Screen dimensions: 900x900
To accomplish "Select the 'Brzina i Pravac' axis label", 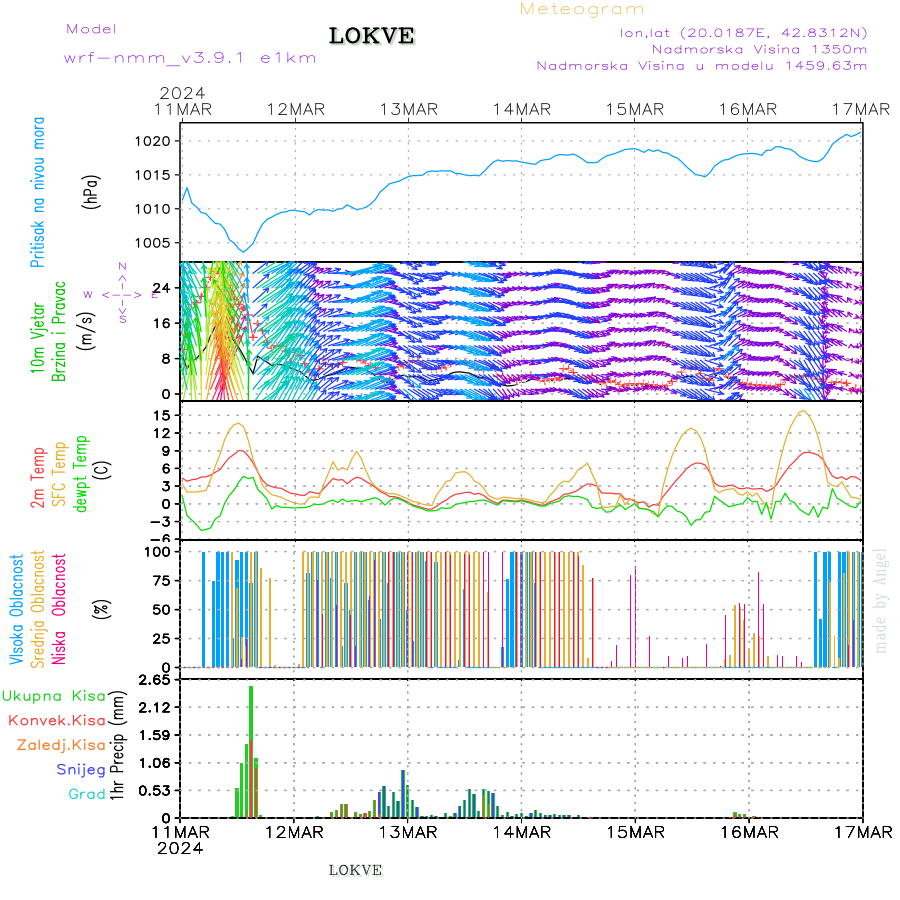I will coord(59,331).
